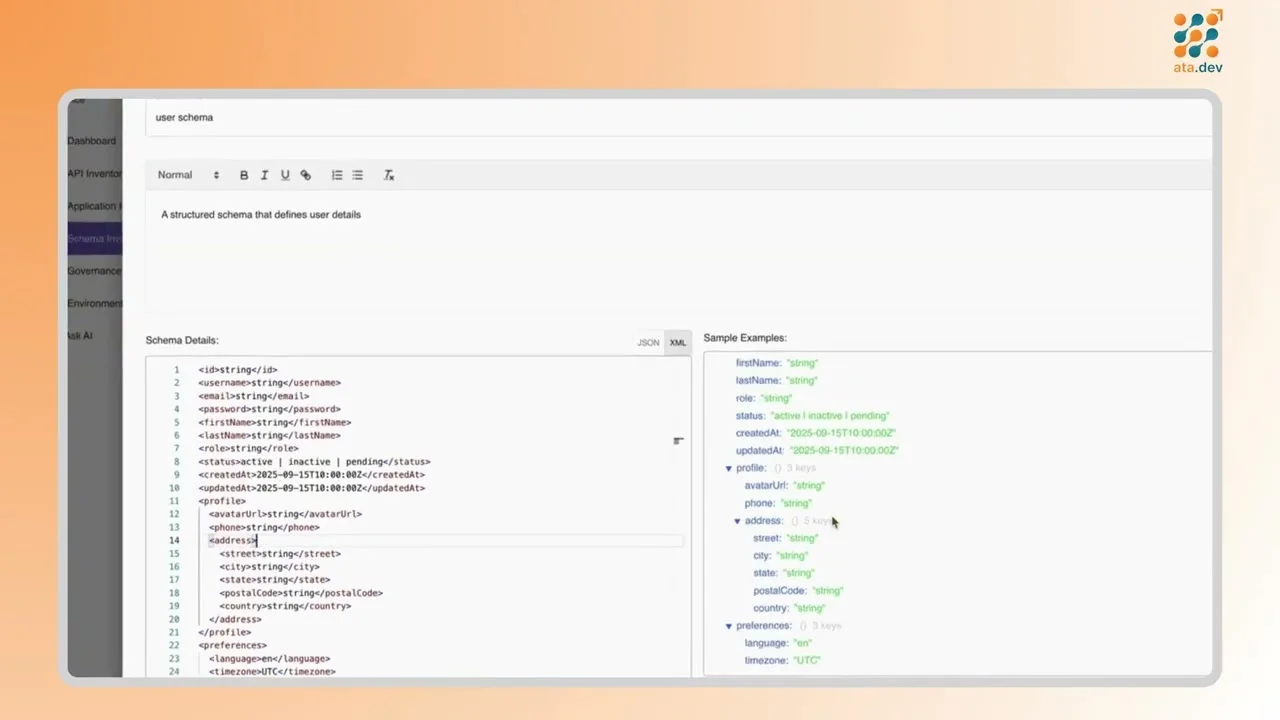This screenshot has width=1280, height=720.
Task: Create a bulleted list
Action: (357, 175)
